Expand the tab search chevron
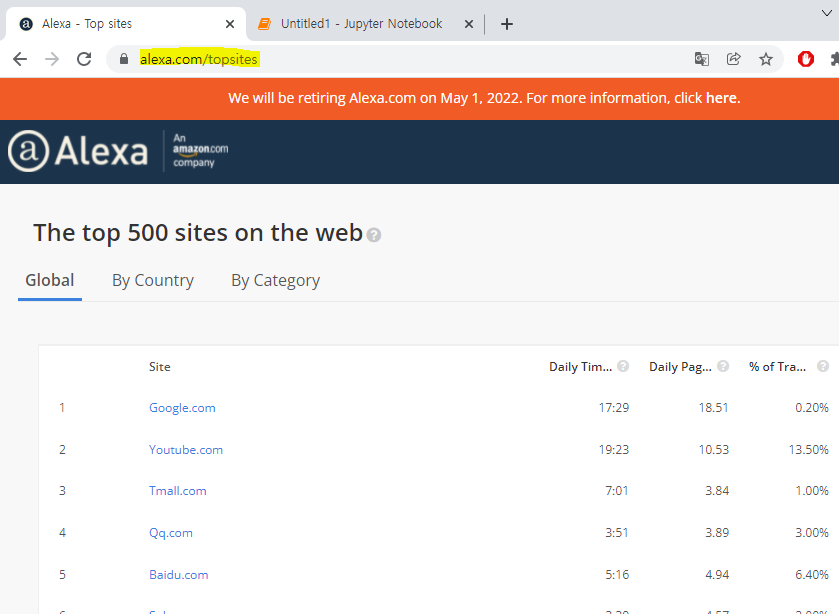This screenshot has width=839, height=614. tap(827, 13)
